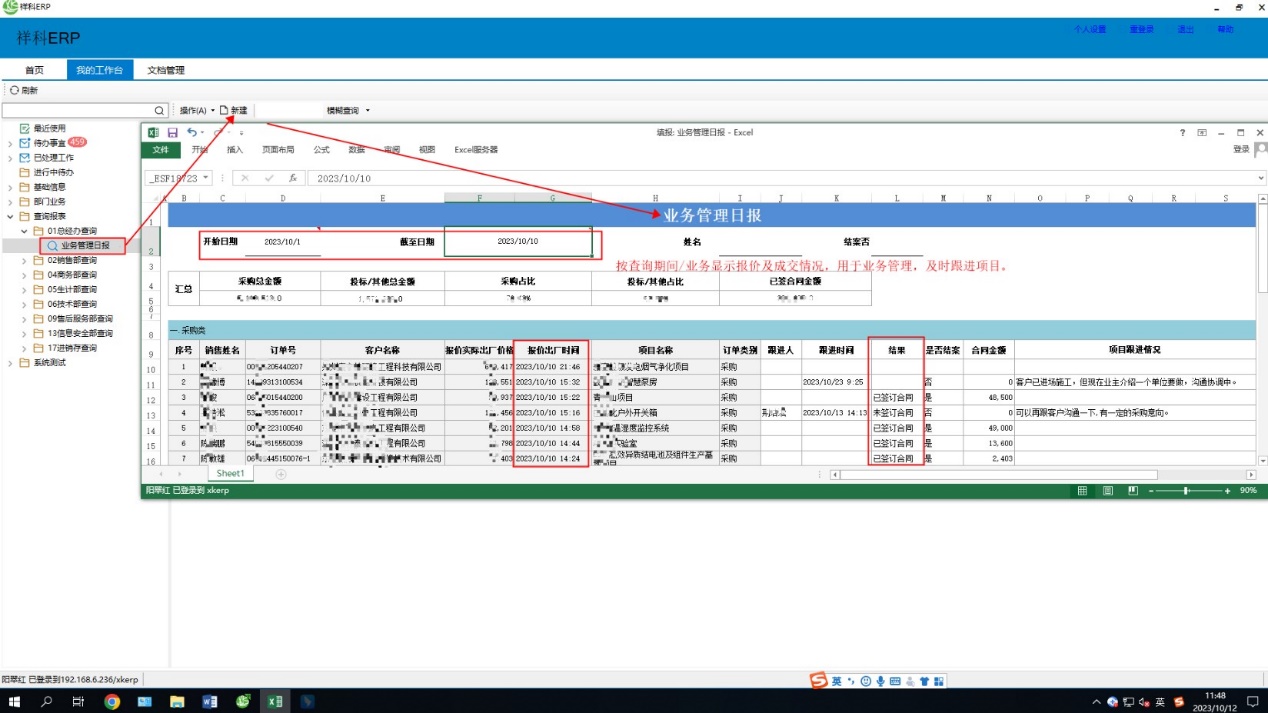The image size is (1268, 713).
Task: Click Page Break Preview icon
Action: click(x=1132, y=491)
